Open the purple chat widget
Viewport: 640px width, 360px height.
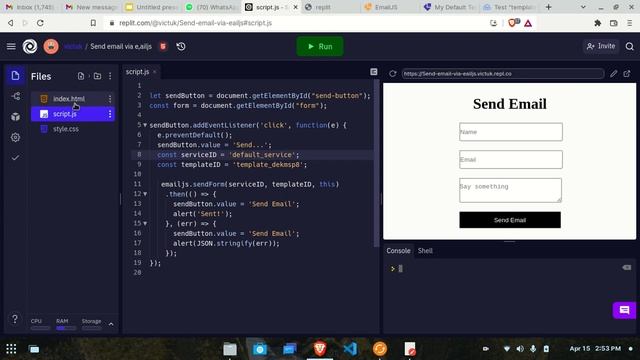click(x=624, y=310)
